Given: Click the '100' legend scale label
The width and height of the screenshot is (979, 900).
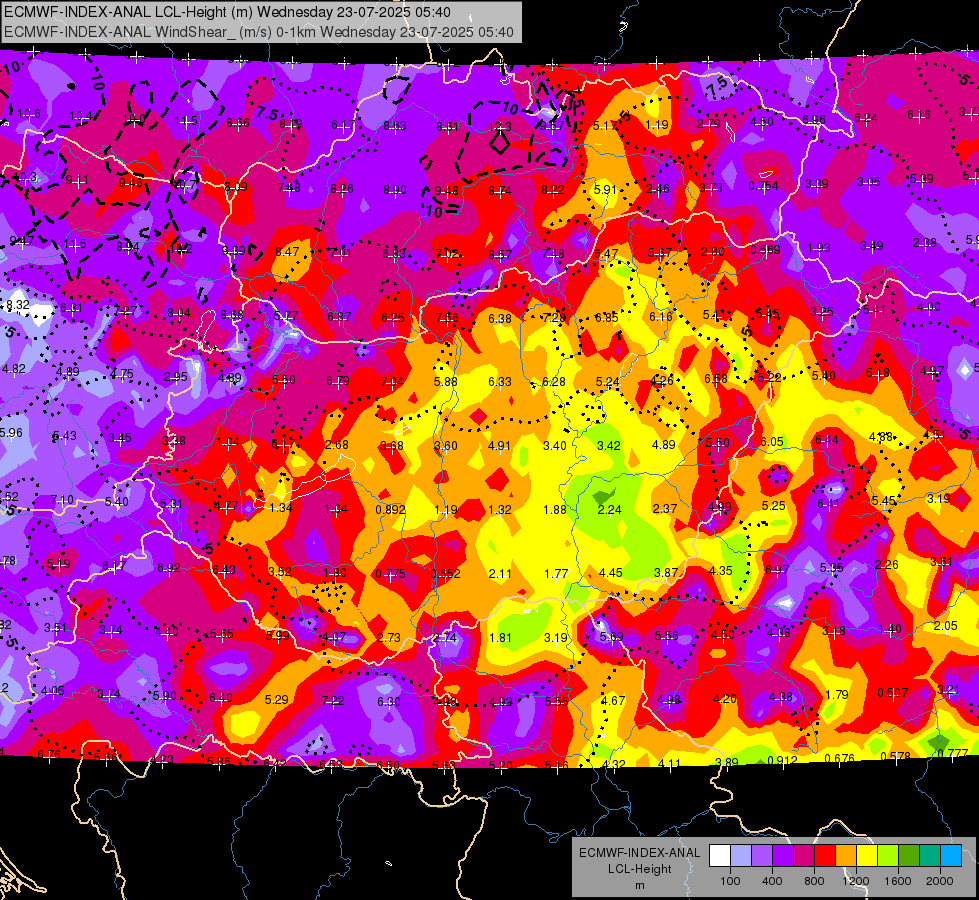Looking at the screenshot, I should pyautogui.click(x=731, y=881).
